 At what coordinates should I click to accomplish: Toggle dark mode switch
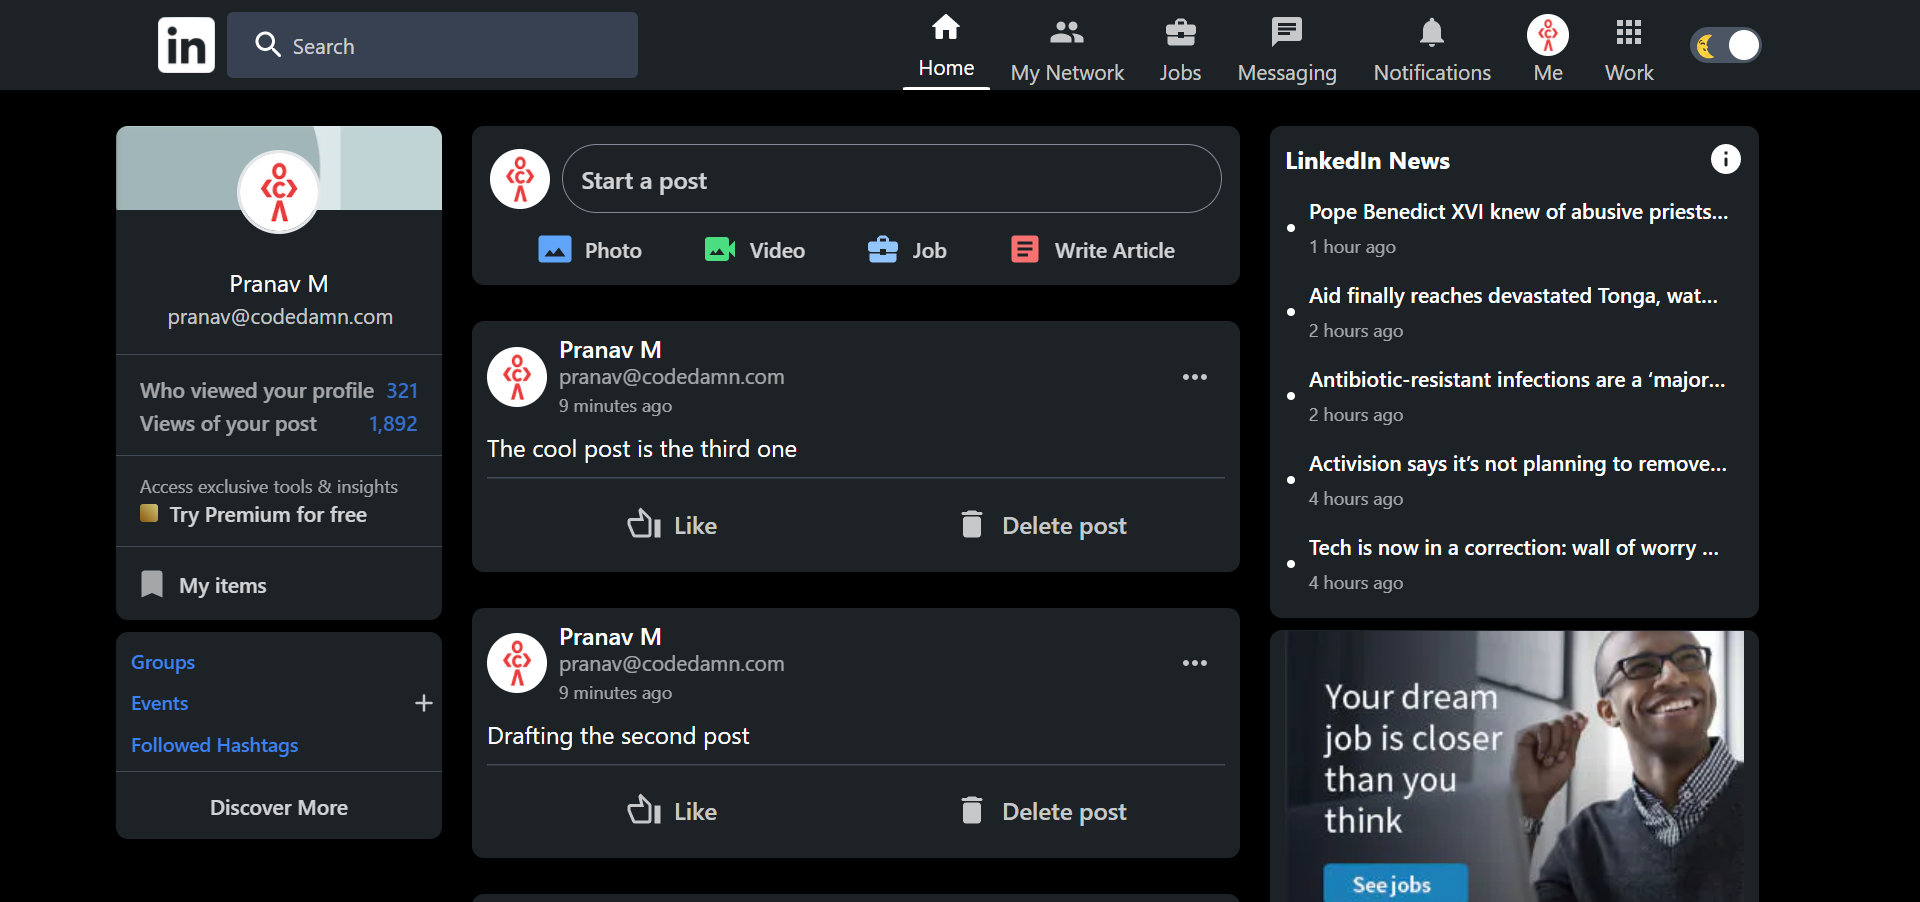coord(1726,45)
